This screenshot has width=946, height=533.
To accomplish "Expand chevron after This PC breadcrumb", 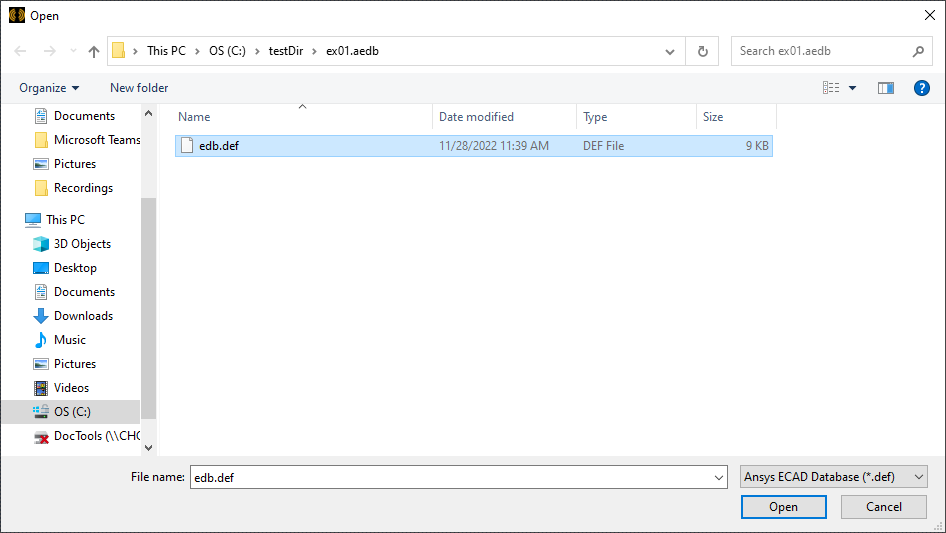I will click(x=197, y=51).
